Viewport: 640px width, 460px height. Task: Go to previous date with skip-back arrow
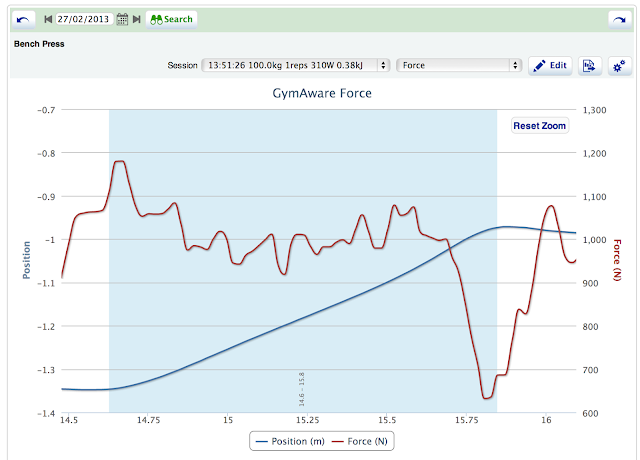coord(48,19)
